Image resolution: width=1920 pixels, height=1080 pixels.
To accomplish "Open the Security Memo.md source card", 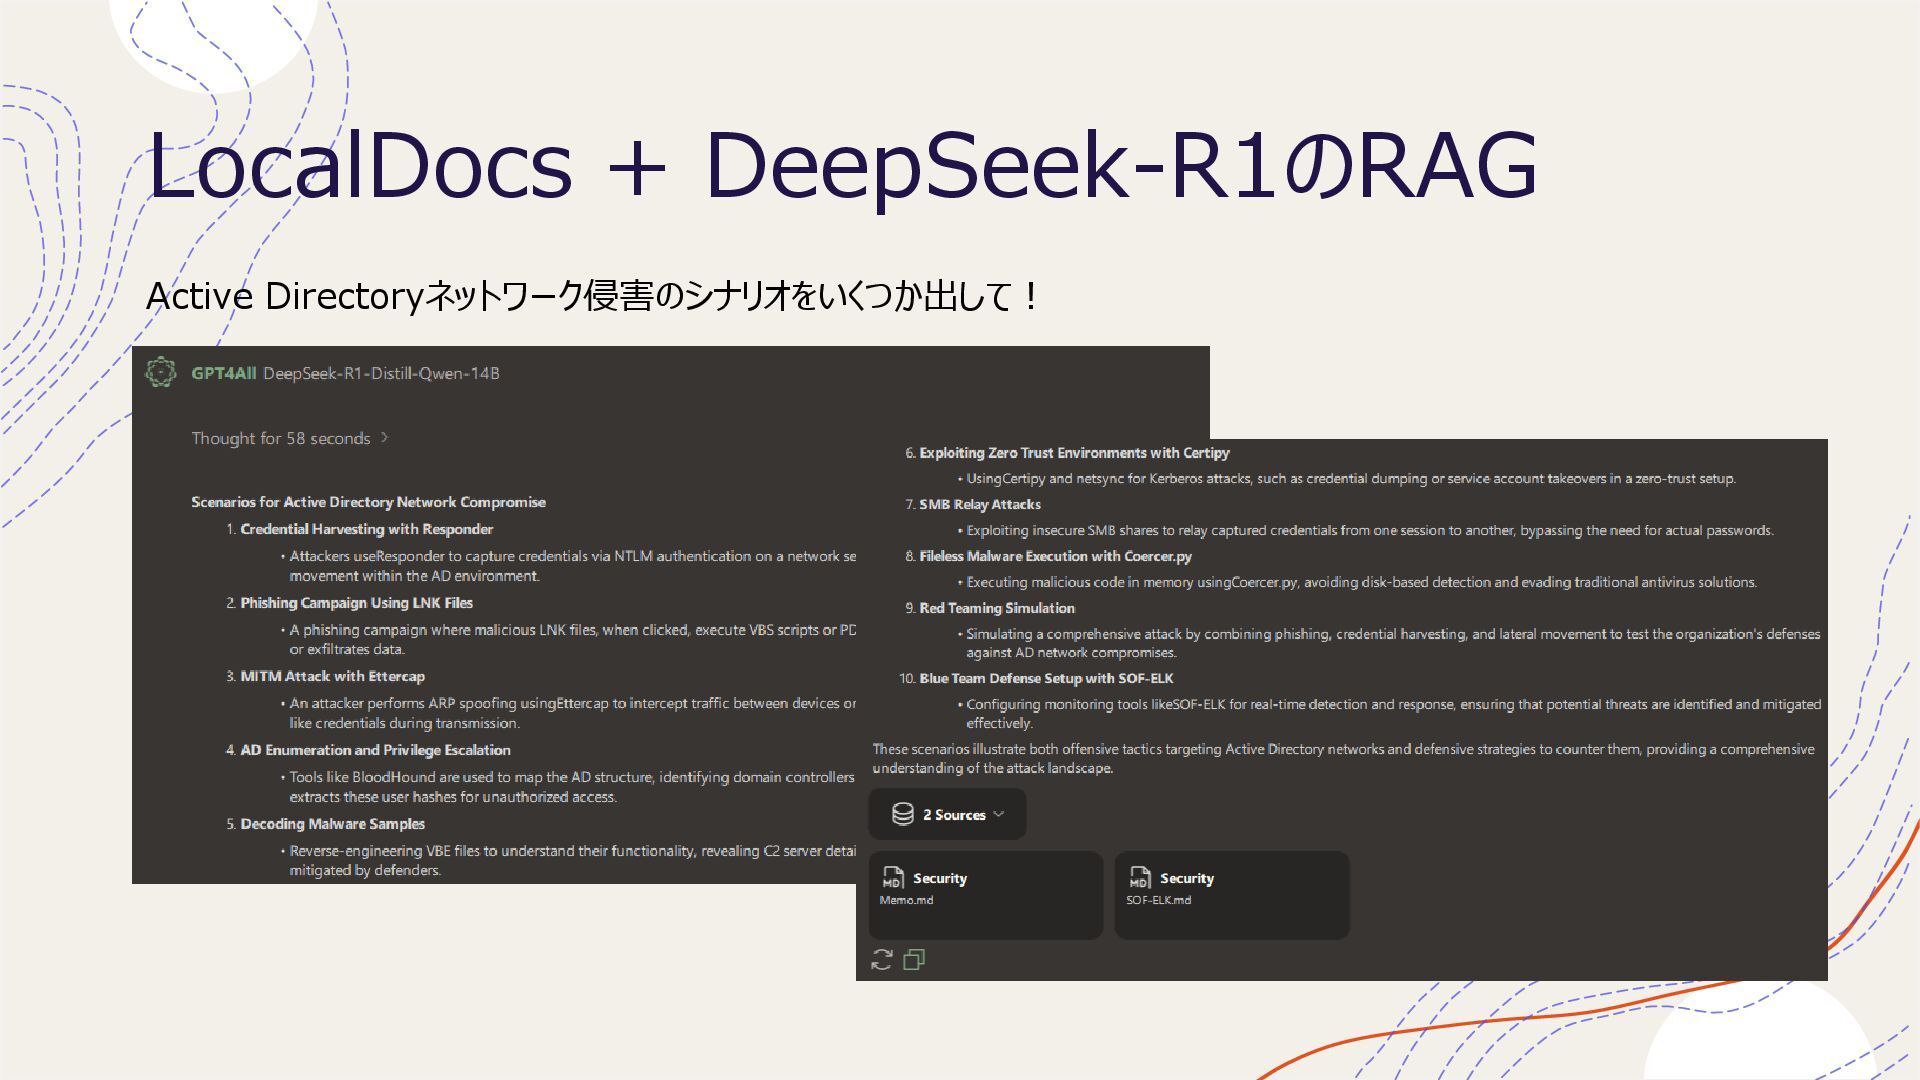I will [985, 895].
